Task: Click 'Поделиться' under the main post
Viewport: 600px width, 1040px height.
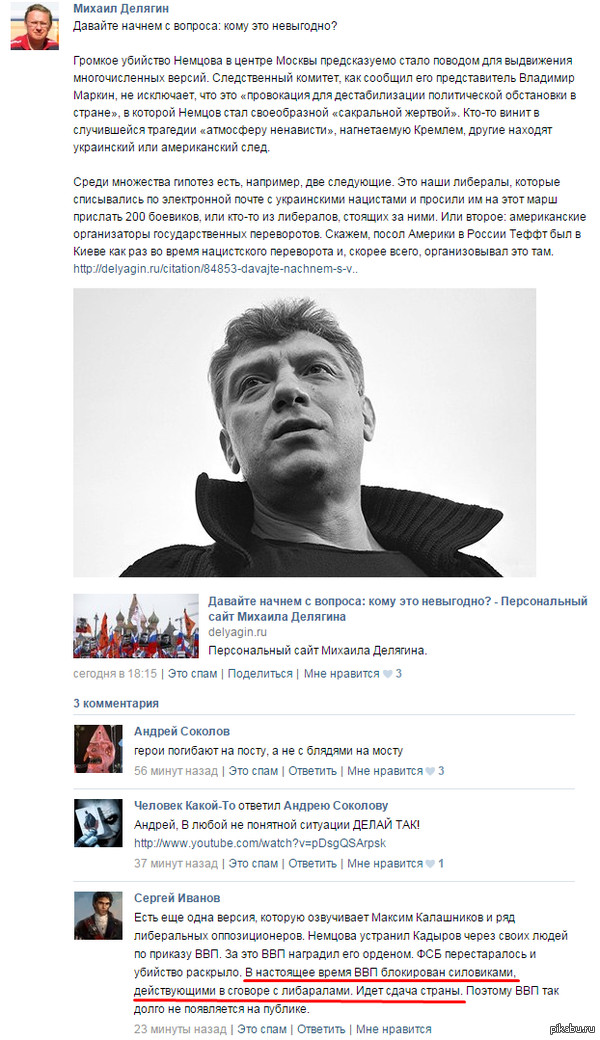Action: click(x=260, y=673)
